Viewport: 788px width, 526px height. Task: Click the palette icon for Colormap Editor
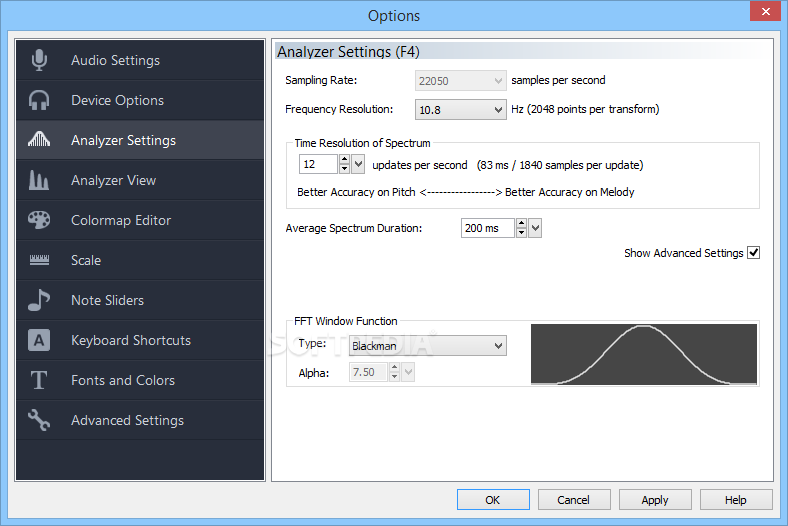[39, 220]
